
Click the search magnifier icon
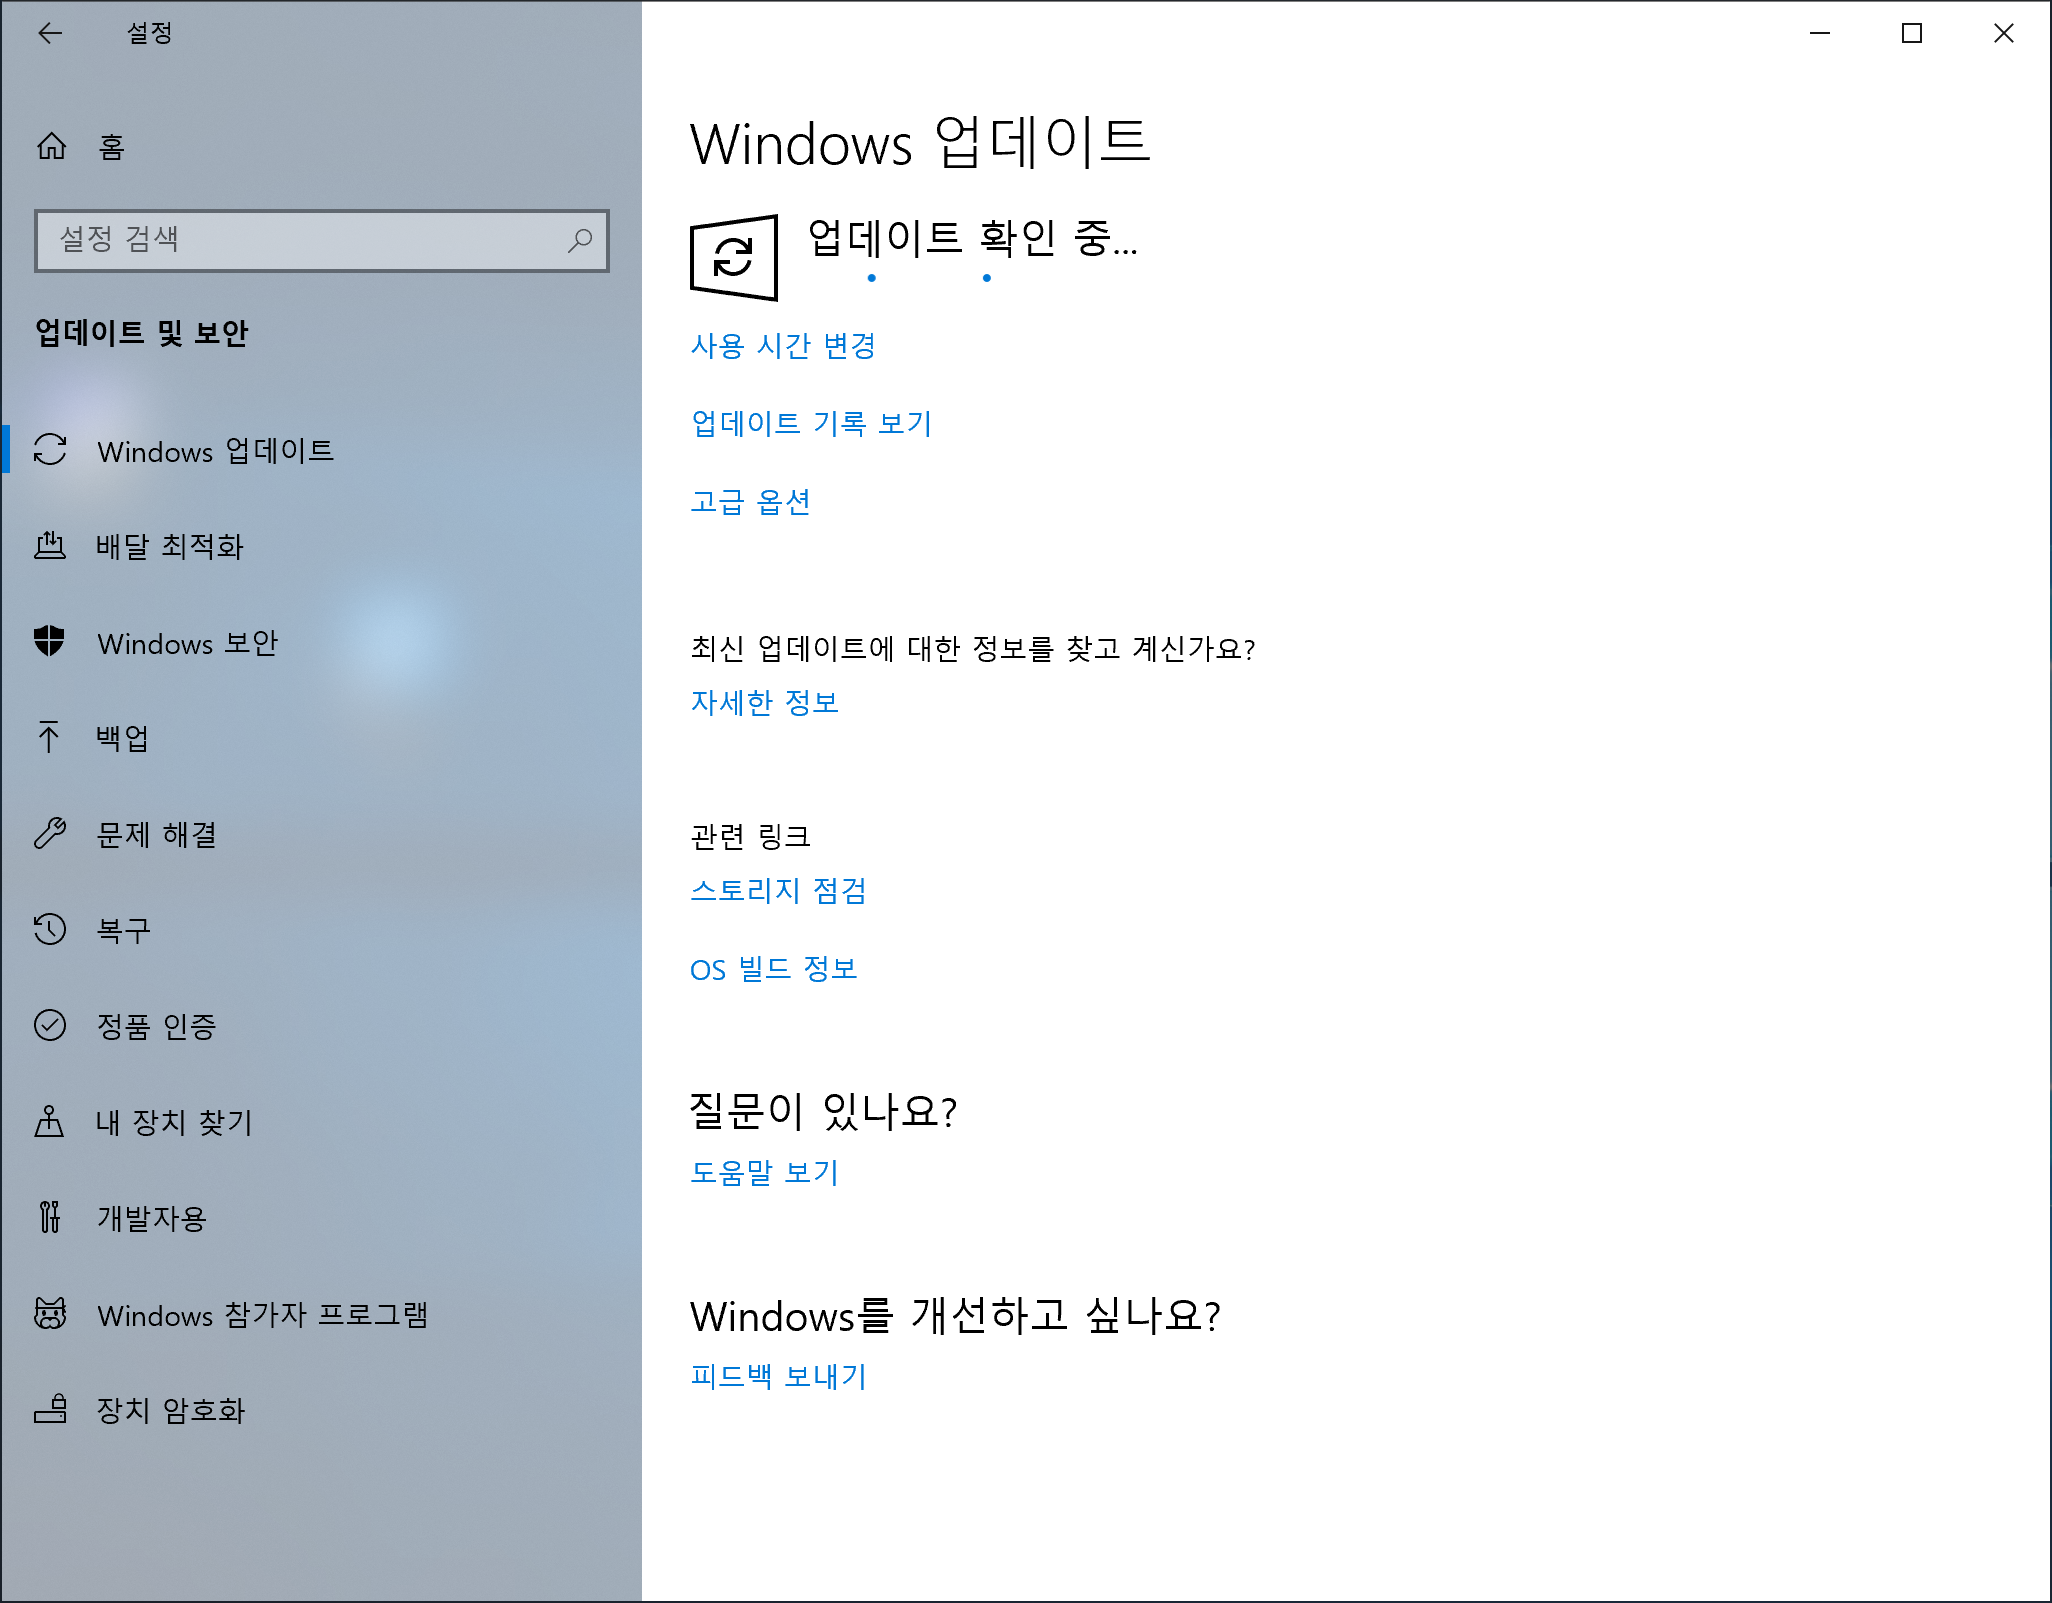(x=580, y=240)
